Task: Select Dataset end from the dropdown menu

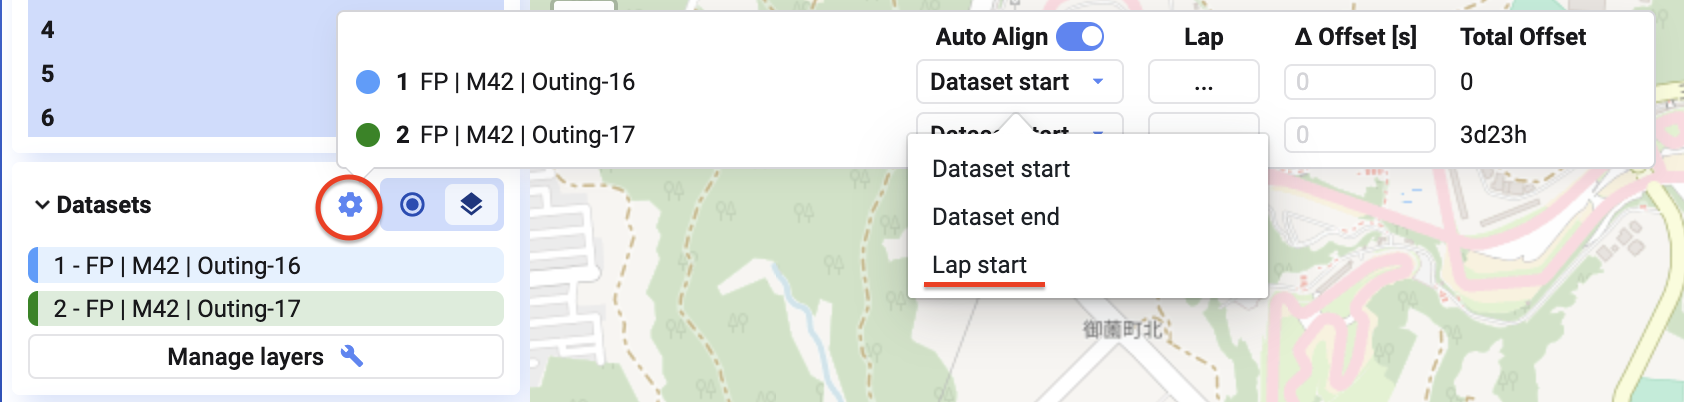Action: (x=995, y=217)
